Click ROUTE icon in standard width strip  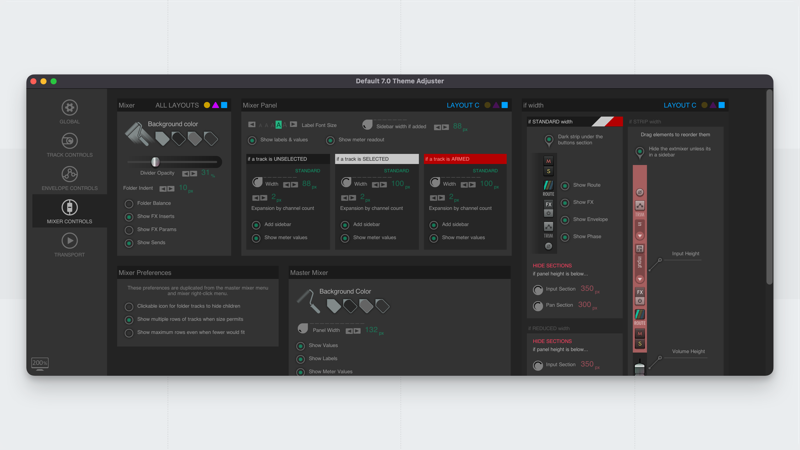(548, 188)
